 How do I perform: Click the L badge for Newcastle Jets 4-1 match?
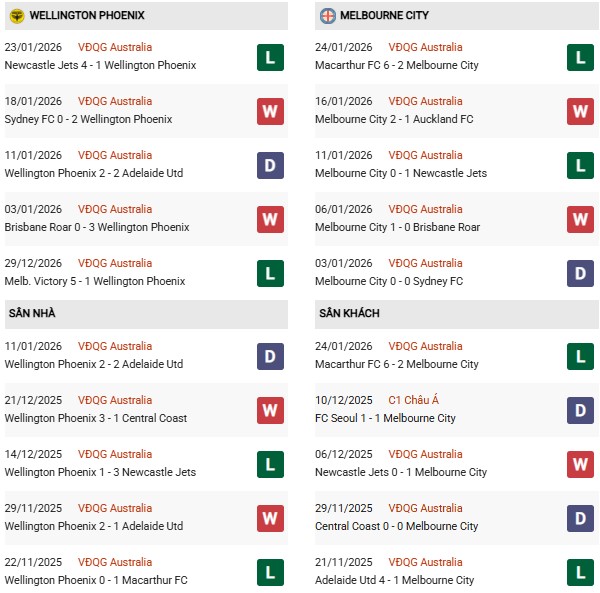(x=270, y=57)
